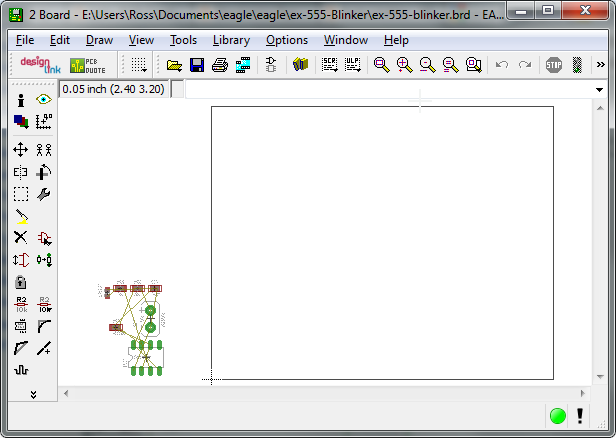Select the Change wrench tool

coord(44,194)
